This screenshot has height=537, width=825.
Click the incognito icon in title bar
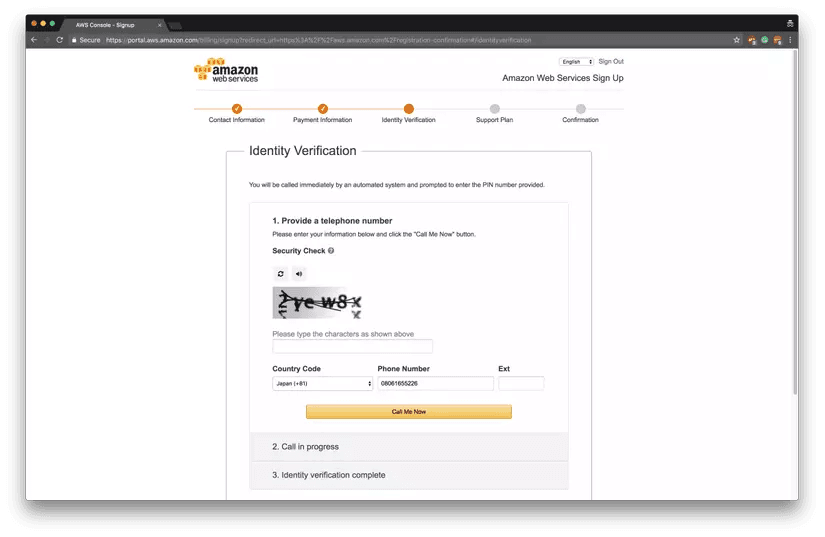tap(790, 23)
